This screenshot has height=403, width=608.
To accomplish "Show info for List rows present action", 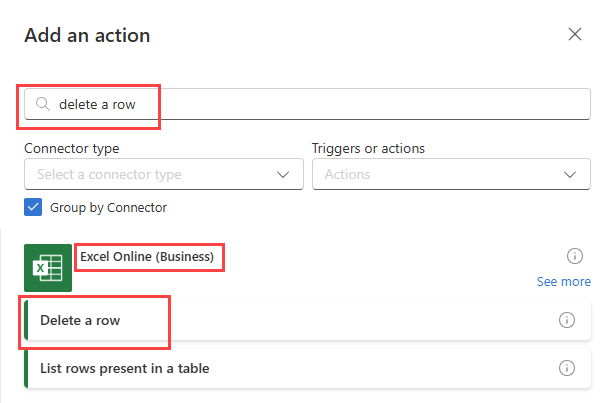I will click(x=566, y=368).
